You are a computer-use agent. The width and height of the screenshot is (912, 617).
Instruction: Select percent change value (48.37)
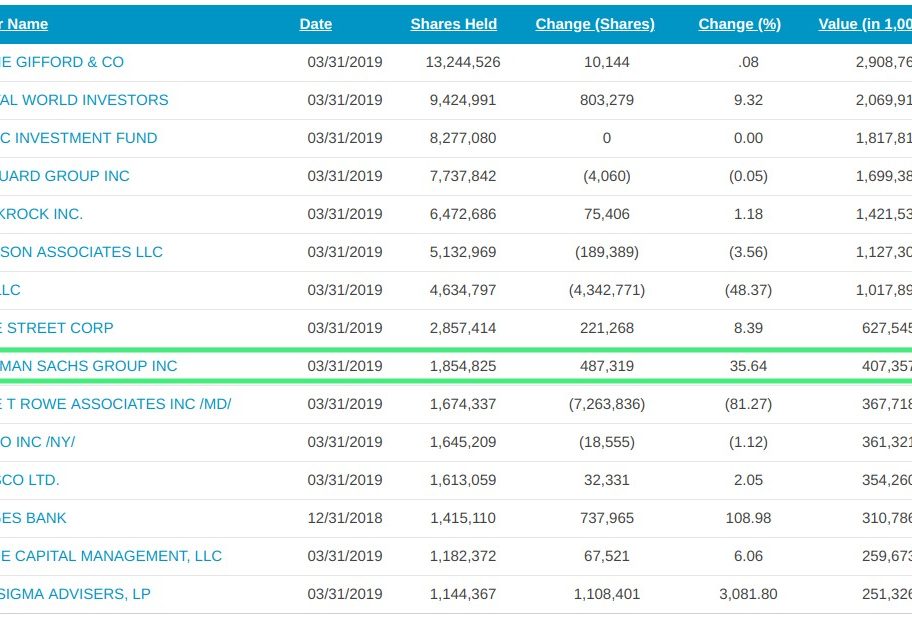click(x=748, y=290)
